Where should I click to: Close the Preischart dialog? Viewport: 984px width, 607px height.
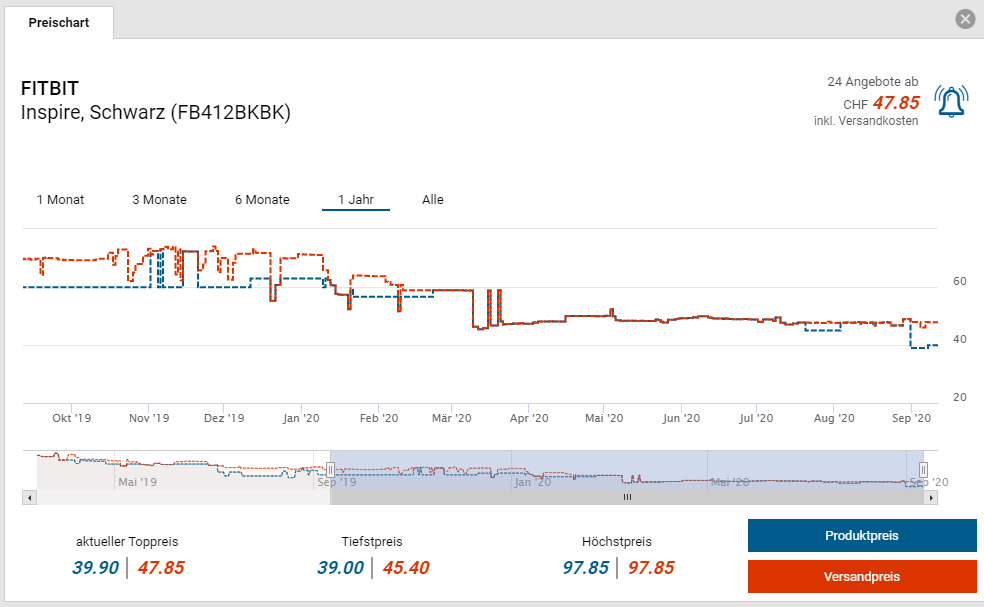(x=964, y=19)
